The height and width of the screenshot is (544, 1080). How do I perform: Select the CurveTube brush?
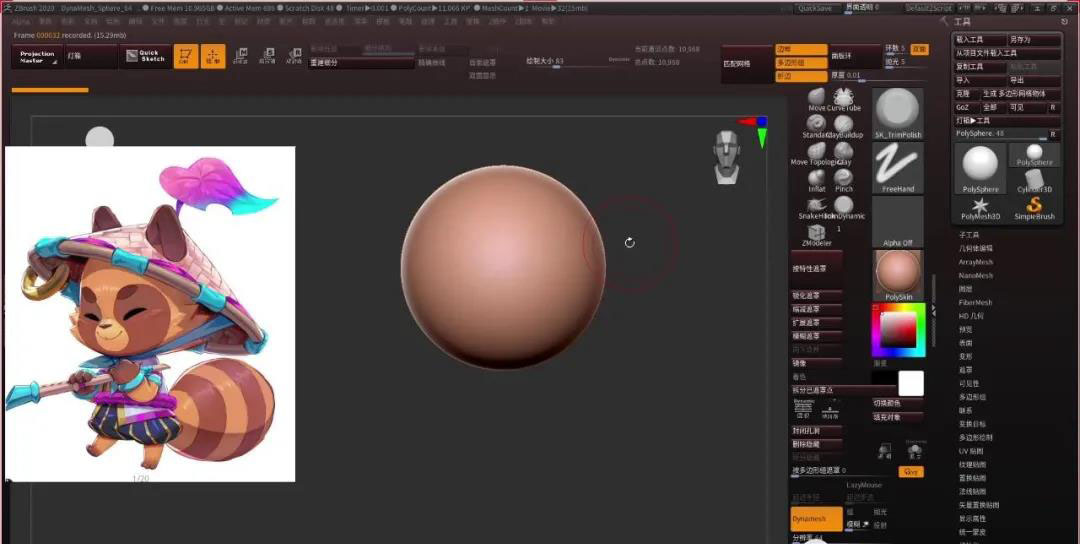click(x=843, y=97)
